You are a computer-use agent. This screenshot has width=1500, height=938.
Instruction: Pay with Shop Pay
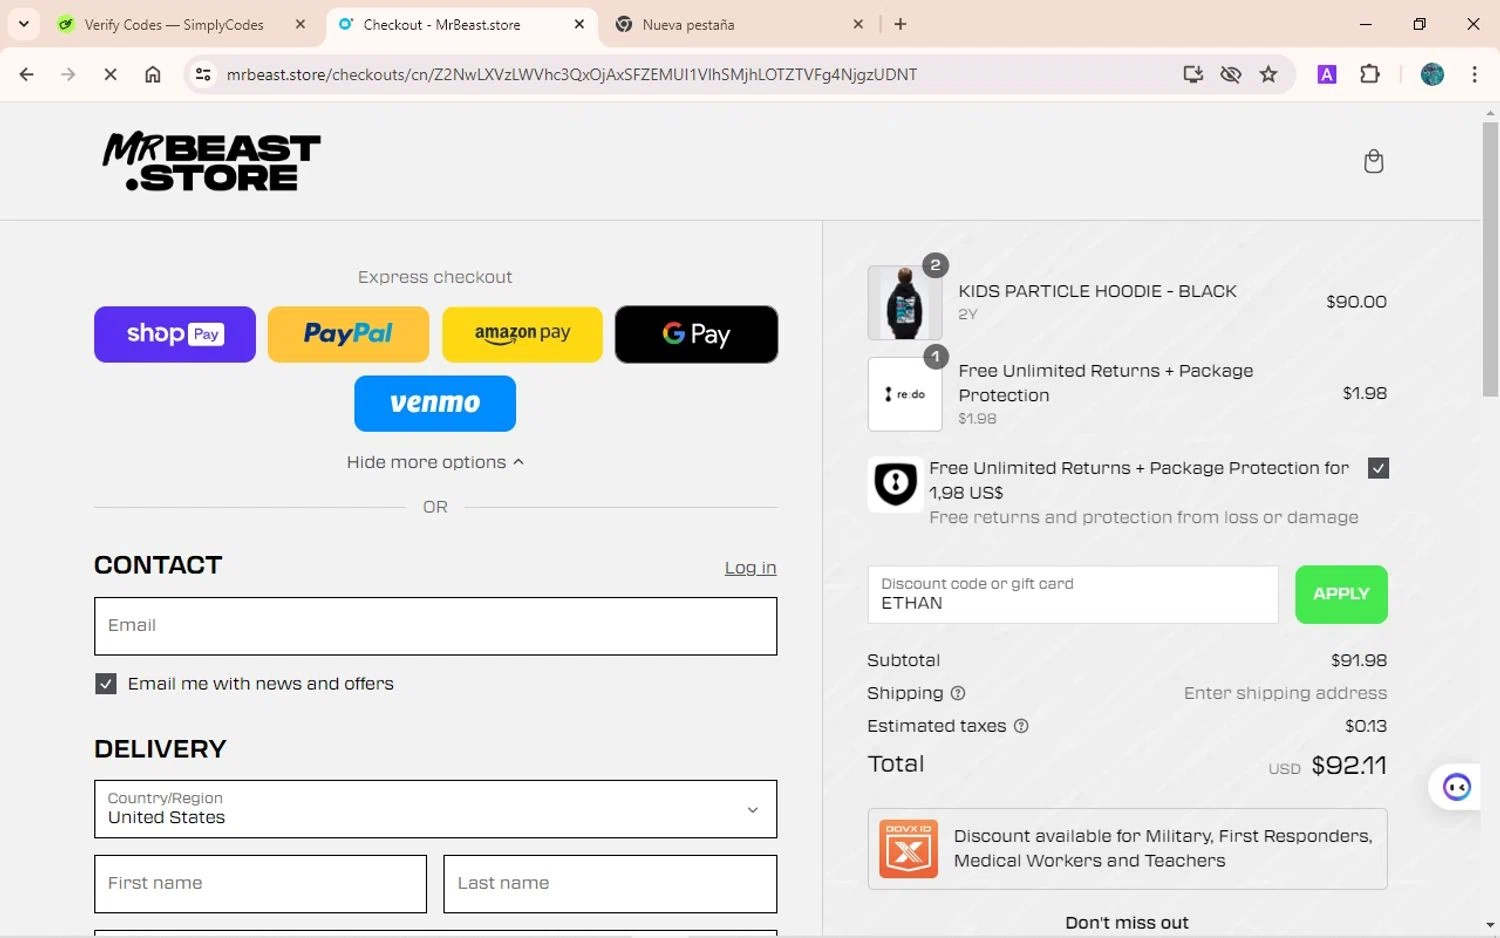pyautogui.click(x=175, y=334)
